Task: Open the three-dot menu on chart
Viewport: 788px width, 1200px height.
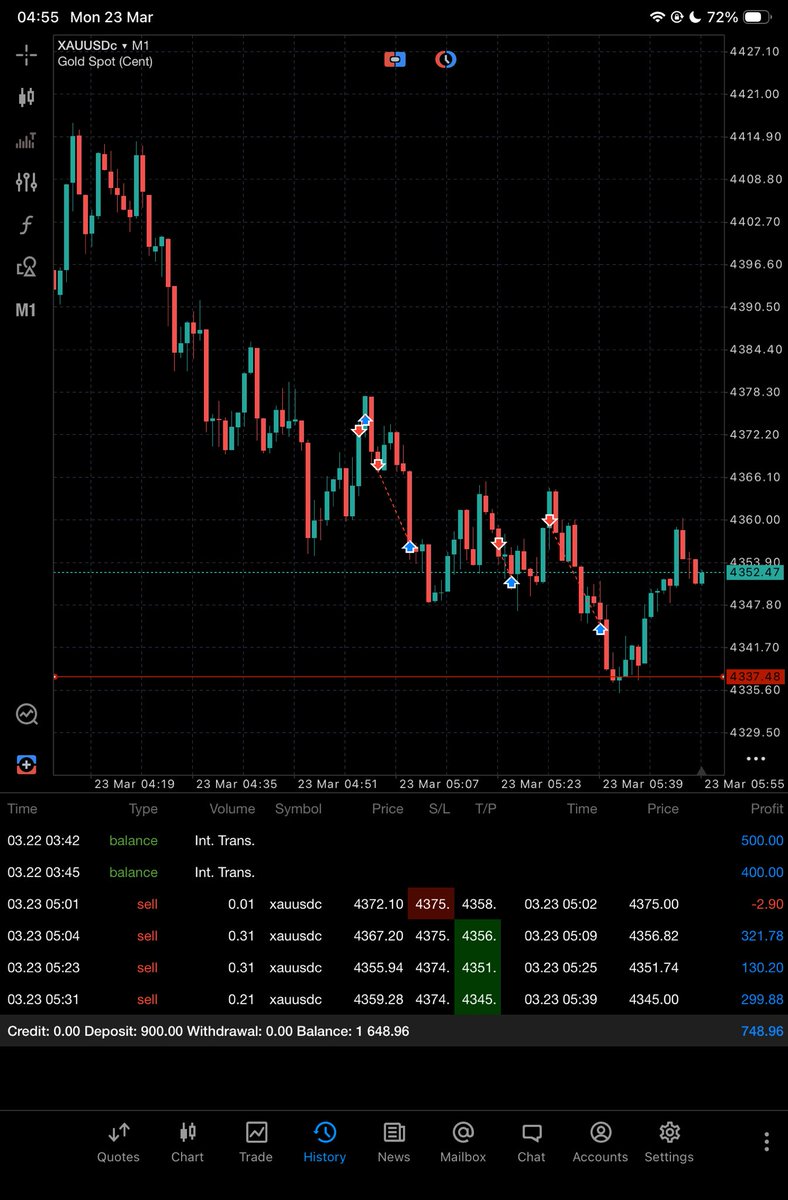Action: click(755, 759)
